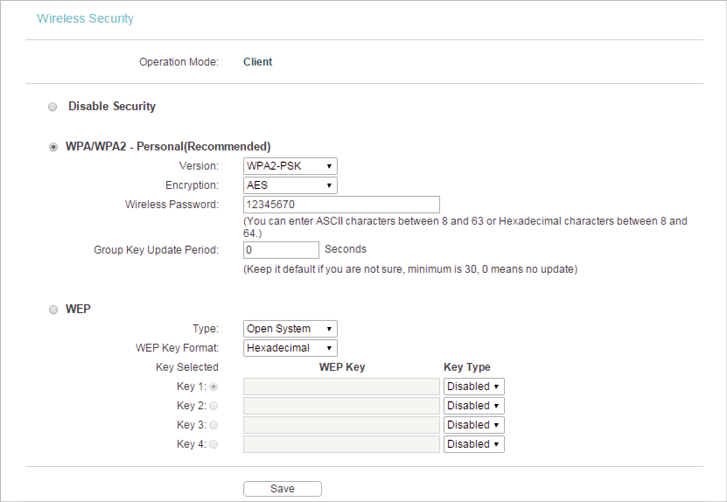This screenshot has height=502, width=727.
Task: Open Key 4 Key Type Disabled dropdown
Action: pos(474,445)
